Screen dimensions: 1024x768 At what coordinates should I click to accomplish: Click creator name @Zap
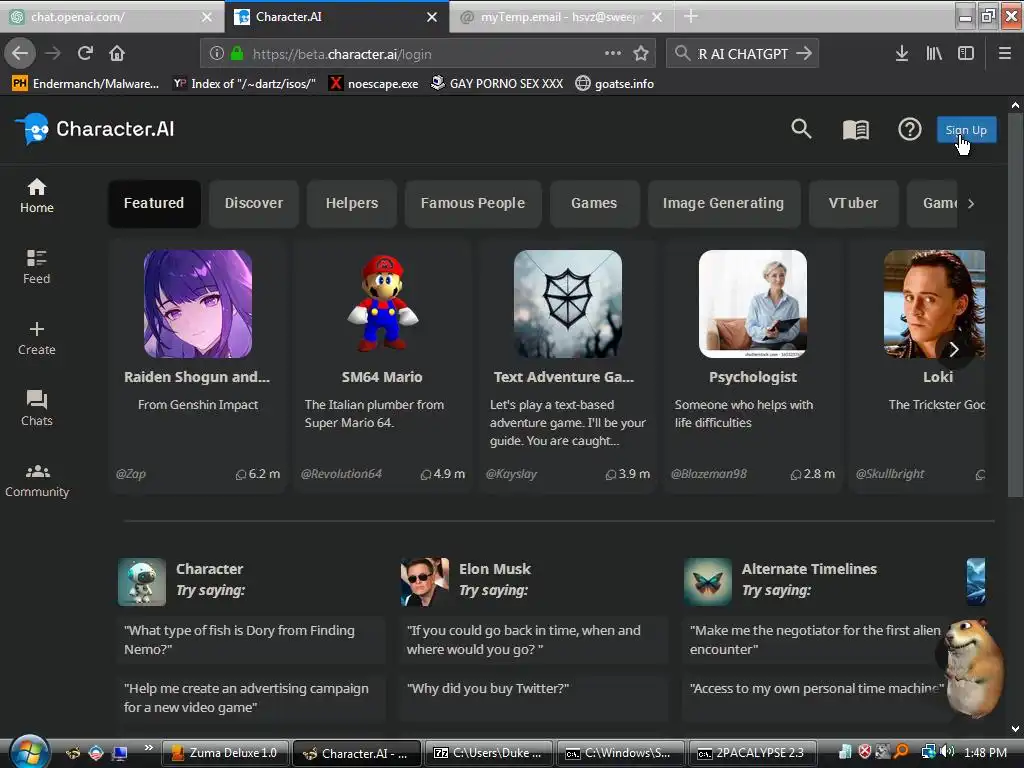point(131,474)
